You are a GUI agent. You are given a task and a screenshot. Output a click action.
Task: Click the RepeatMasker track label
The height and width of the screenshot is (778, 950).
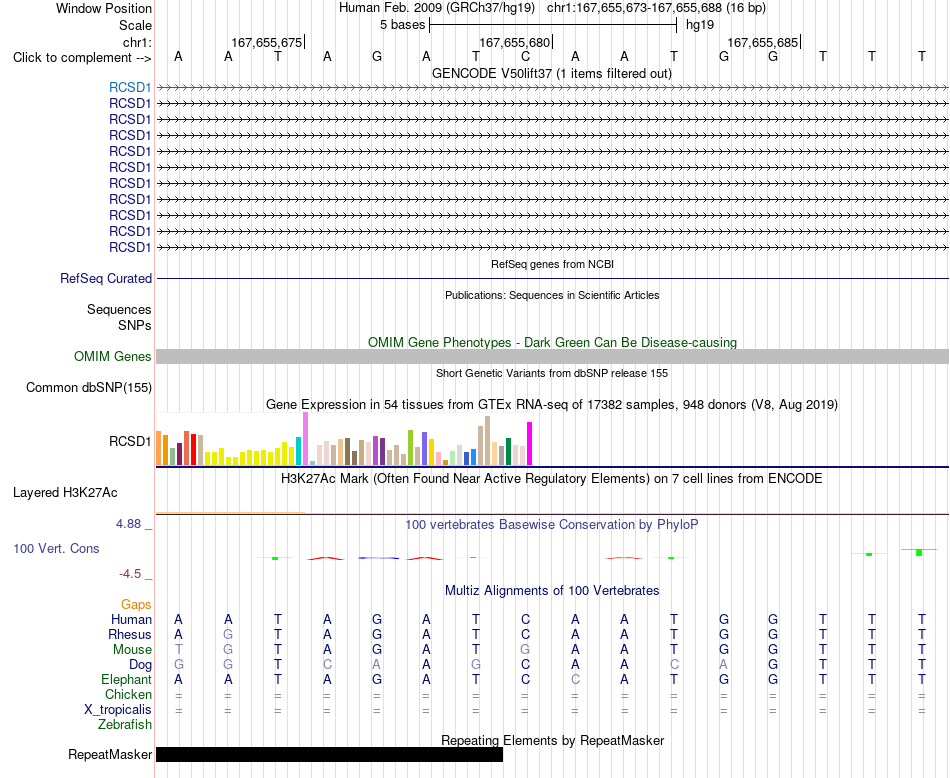tap(110, 754)
